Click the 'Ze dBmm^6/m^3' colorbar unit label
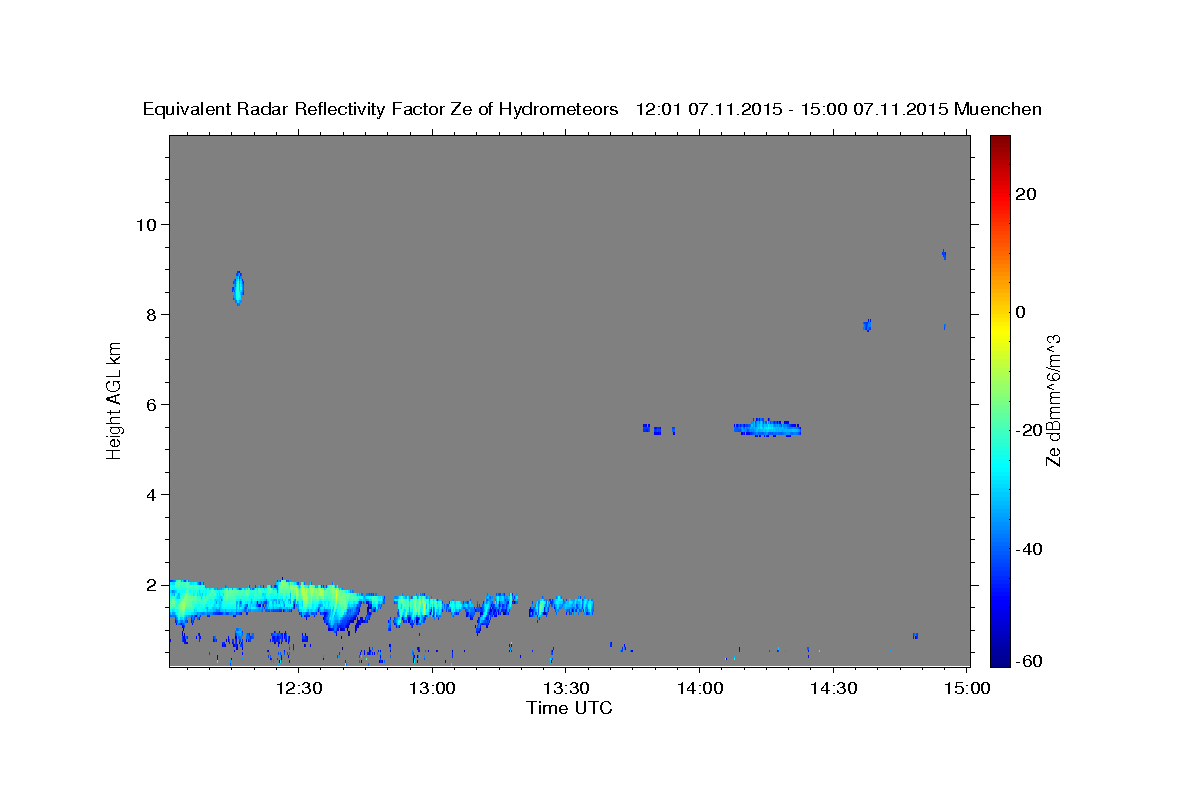Viewport: 1200px width, 800px height. click(x=1053, y=400)
